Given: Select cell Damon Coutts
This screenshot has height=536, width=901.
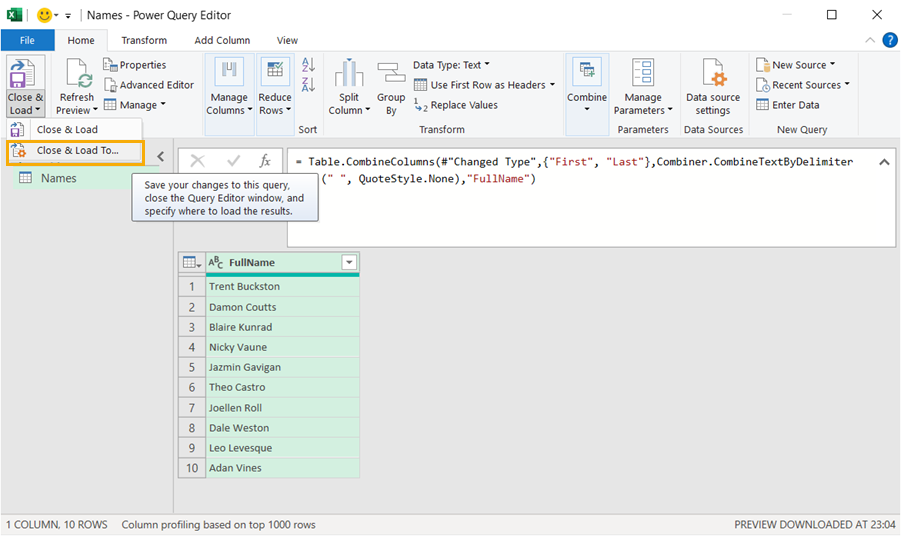Looking at the screenshot, I should pos(283,307).
